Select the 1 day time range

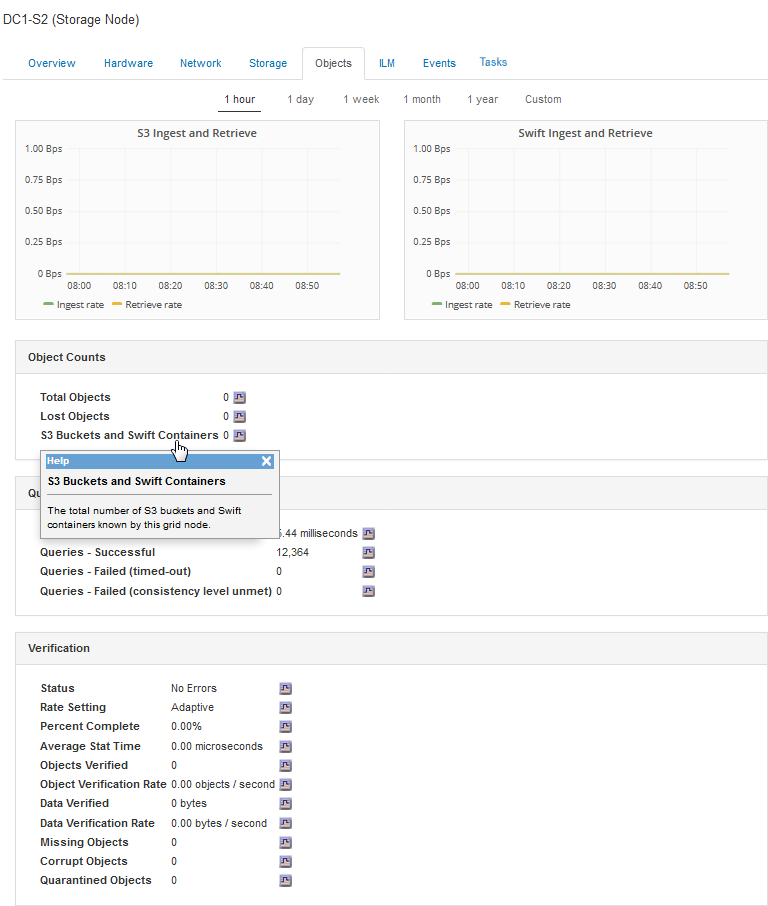click(x=300, y=99)
